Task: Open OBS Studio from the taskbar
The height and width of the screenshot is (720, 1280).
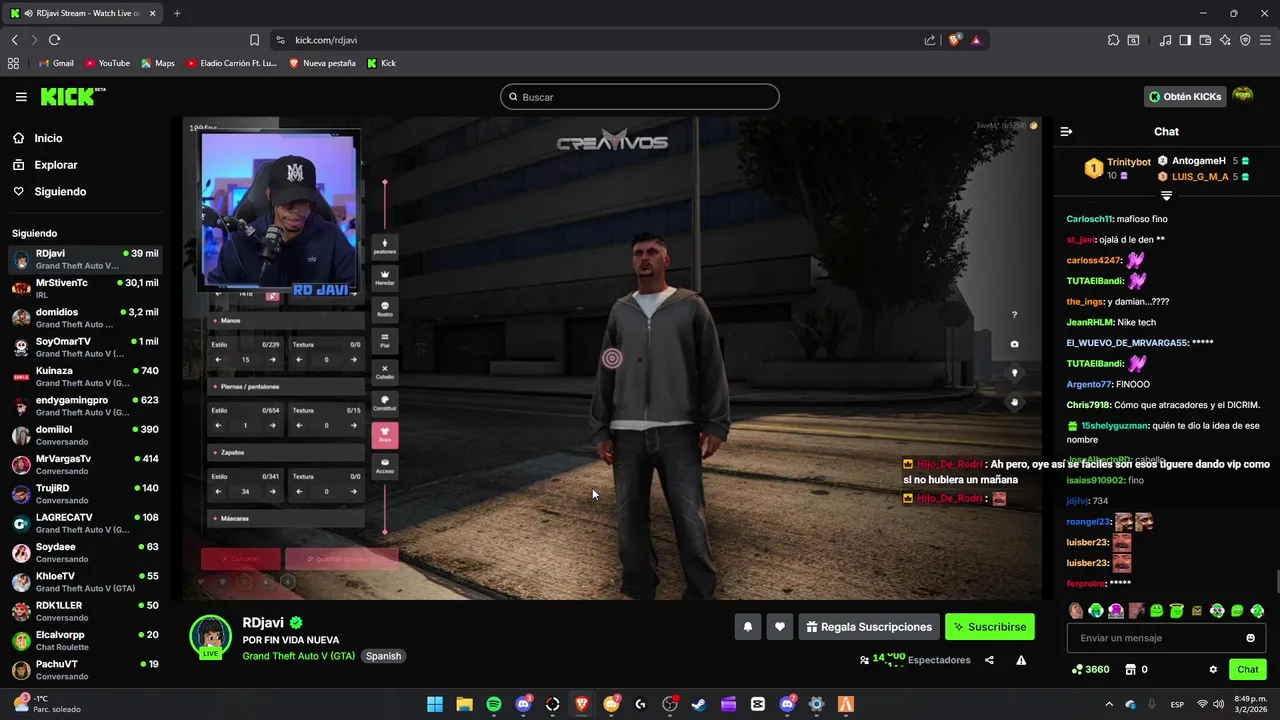Action: tap(670, 704)
